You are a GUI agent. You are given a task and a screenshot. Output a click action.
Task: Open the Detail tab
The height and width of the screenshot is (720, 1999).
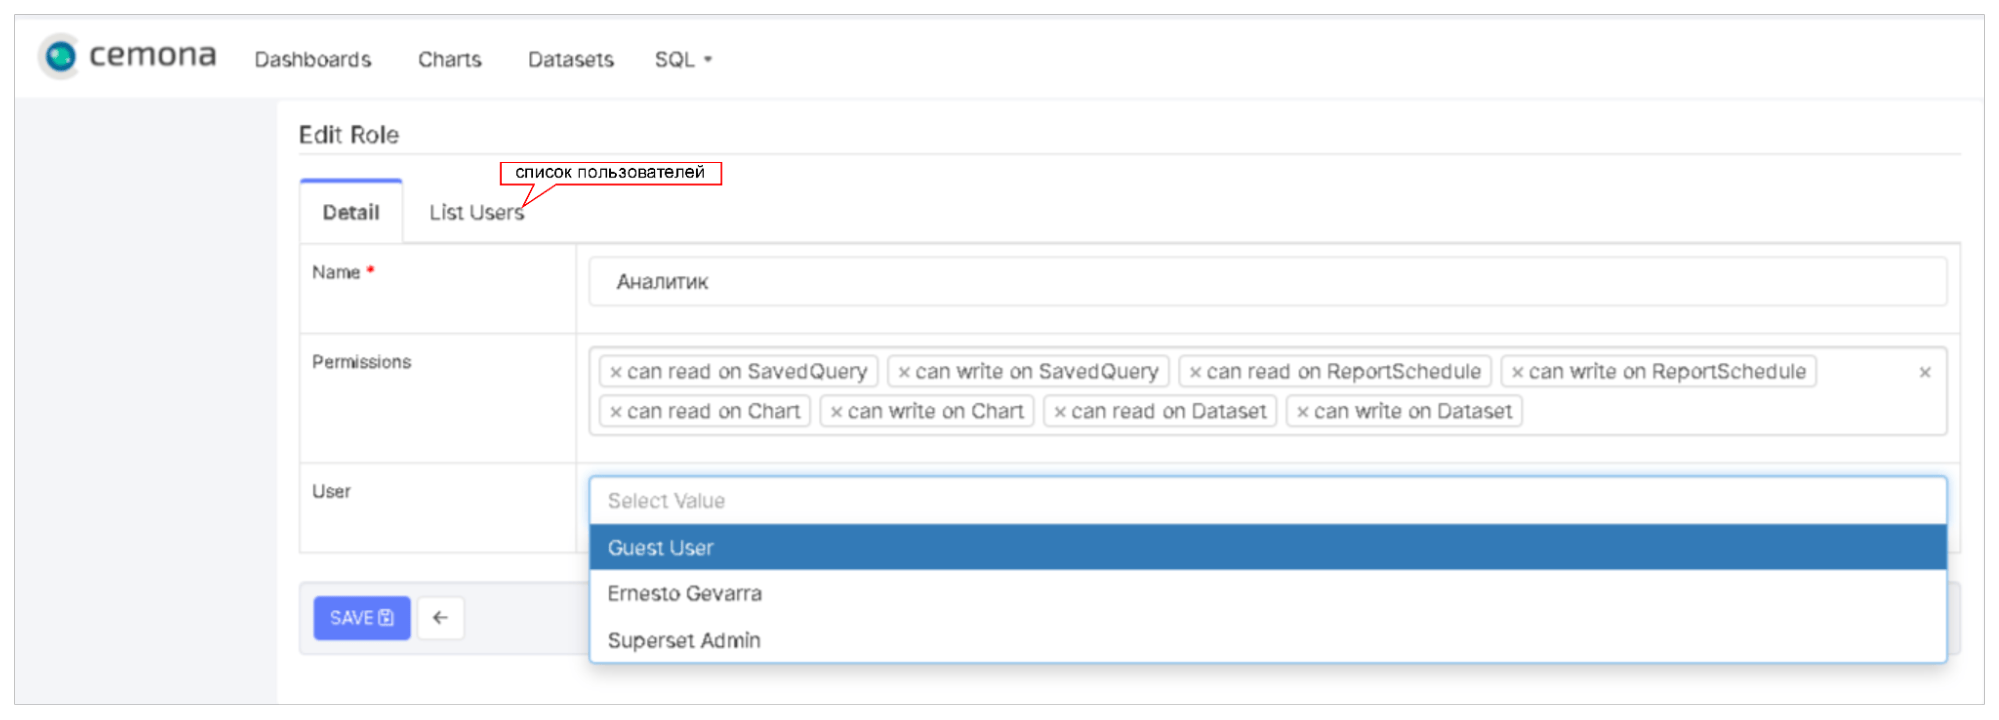351,213
